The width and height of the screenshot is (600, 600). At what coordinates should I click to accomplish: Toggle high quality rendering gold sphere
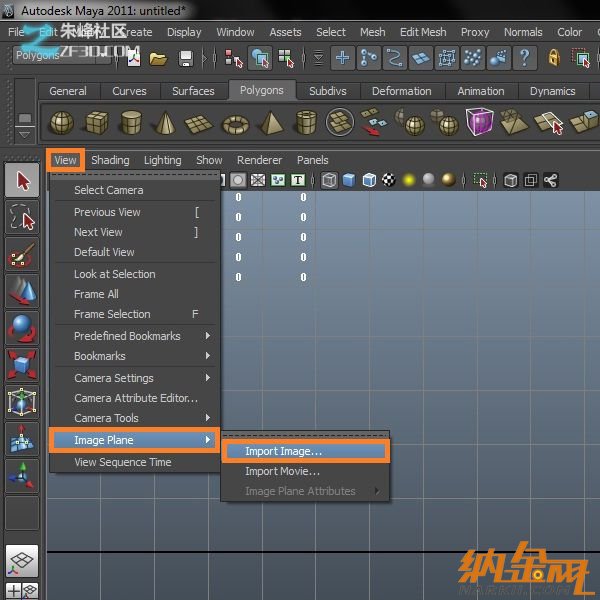(448, 179)
